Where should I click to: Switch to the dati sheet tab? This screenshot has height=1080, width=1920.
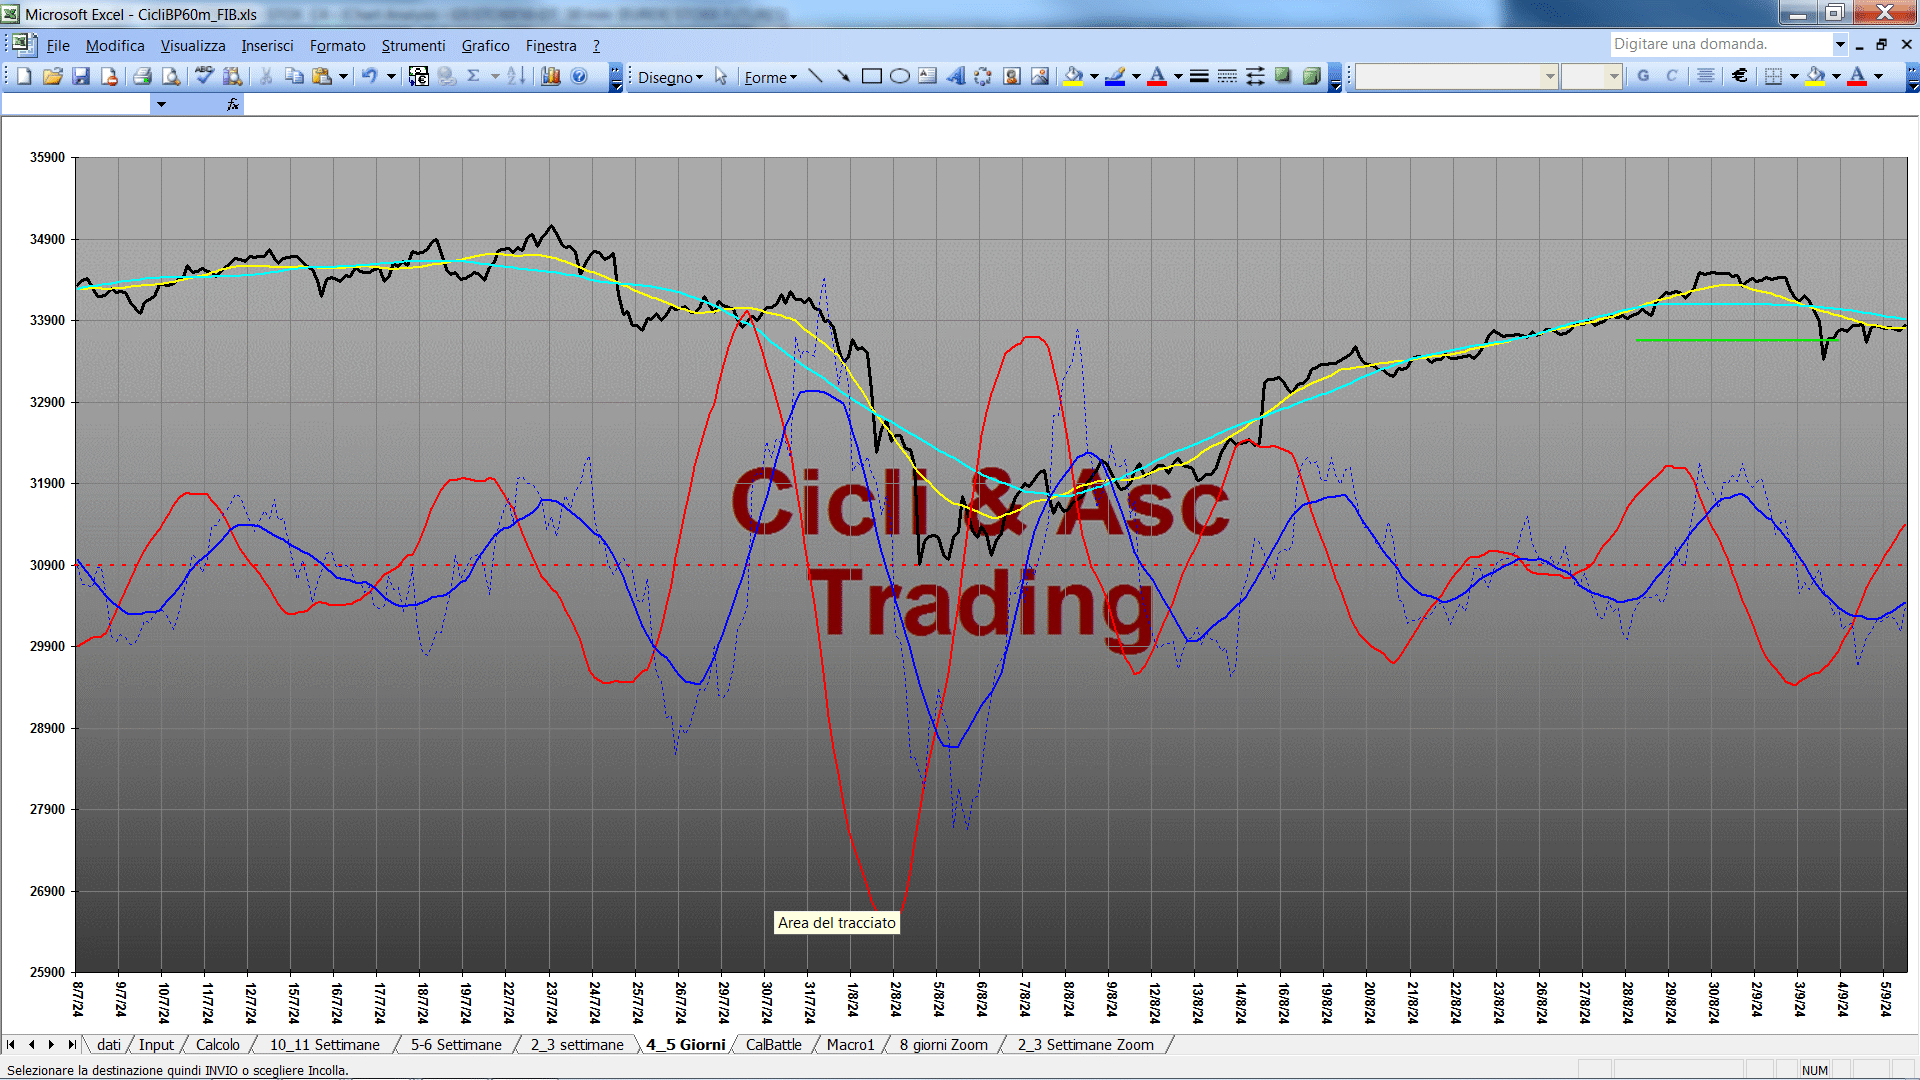109,1044
